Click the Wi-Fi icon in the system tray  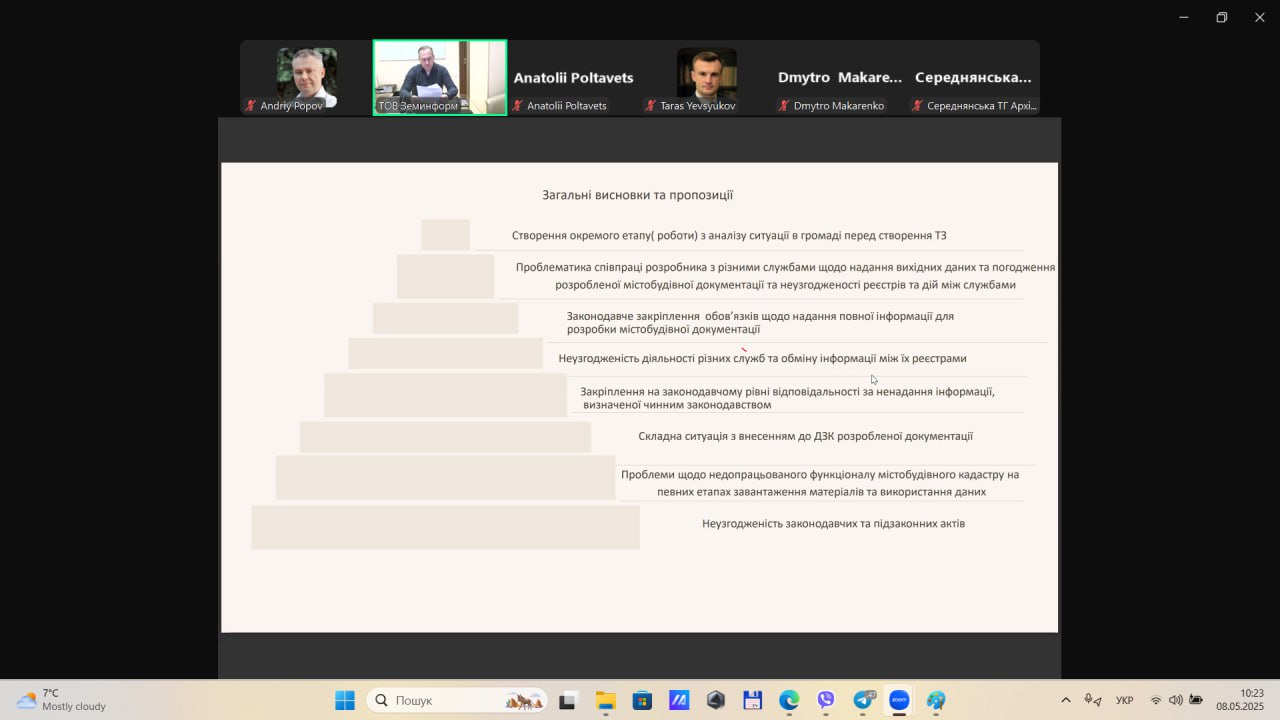tap(1156, 700)
